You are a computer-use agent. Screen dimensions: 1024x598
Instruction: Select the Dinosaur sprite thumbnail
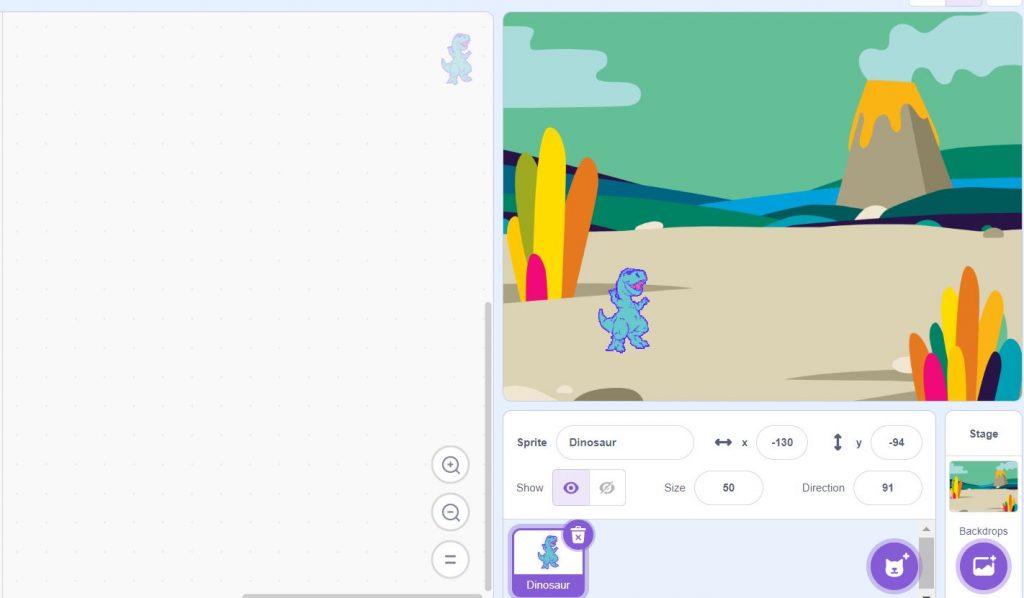(x=548, y=560)
